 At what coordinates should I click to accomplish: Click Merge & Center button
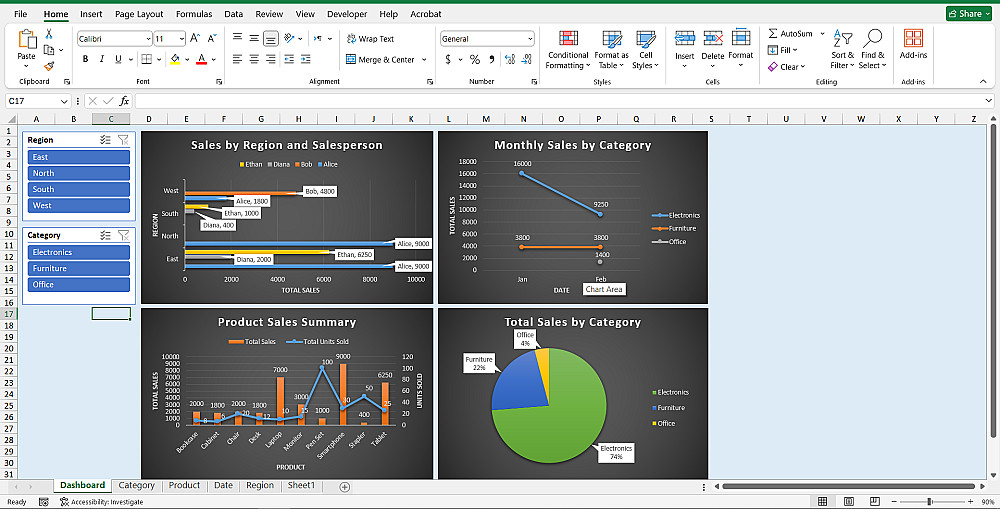(381, 59)
